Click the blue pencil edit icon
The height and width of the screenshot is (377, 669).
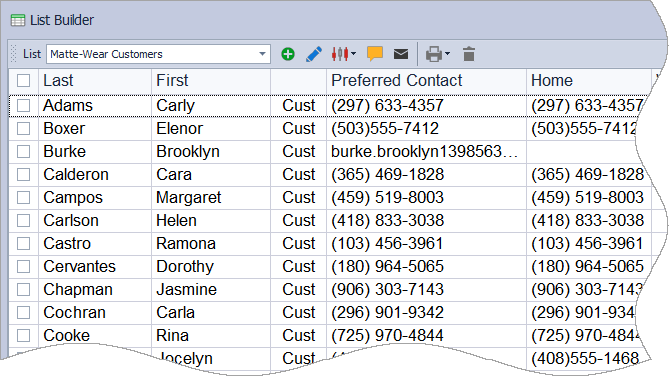(x=314, y=54)
